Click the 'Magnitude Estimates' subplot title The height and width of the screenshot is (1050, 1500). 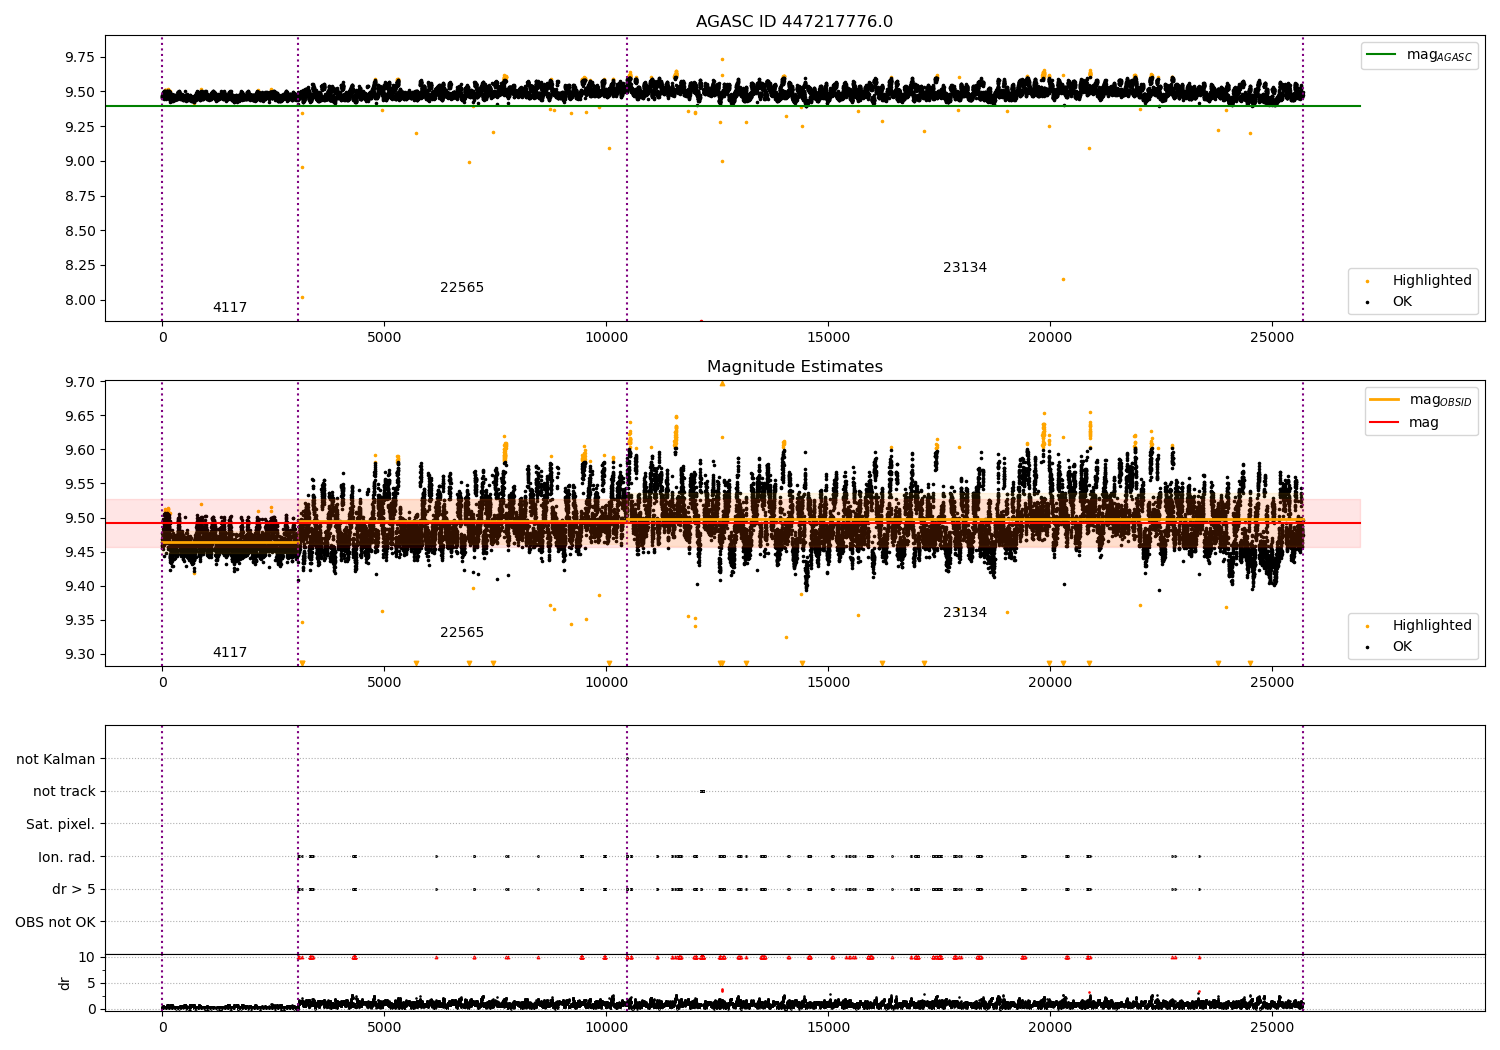(794, 367)
